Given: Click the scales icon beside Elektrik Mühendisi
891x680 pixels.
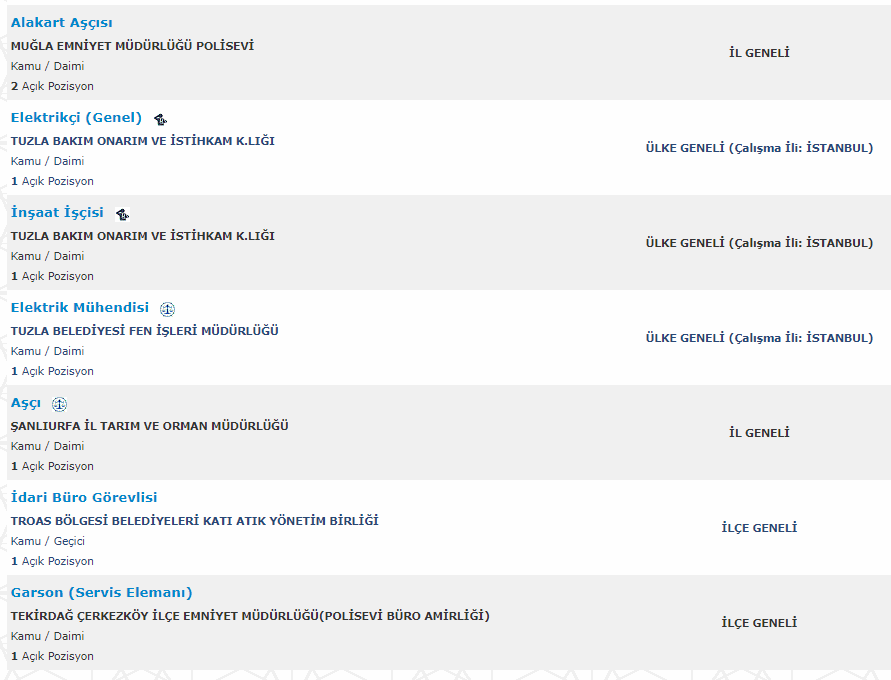Looking at the screenshot, I should (167, 309).
